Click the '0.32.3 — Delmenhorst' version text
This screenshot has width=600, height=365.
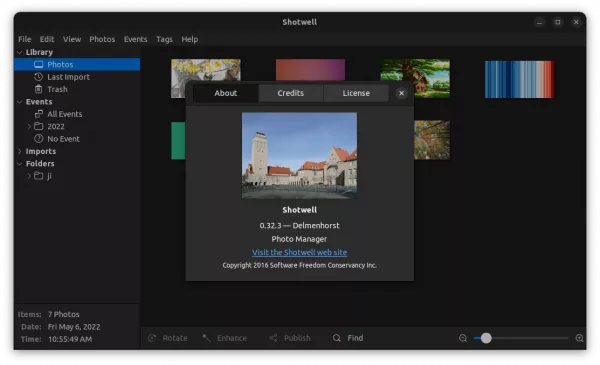[x=300, y=226]
